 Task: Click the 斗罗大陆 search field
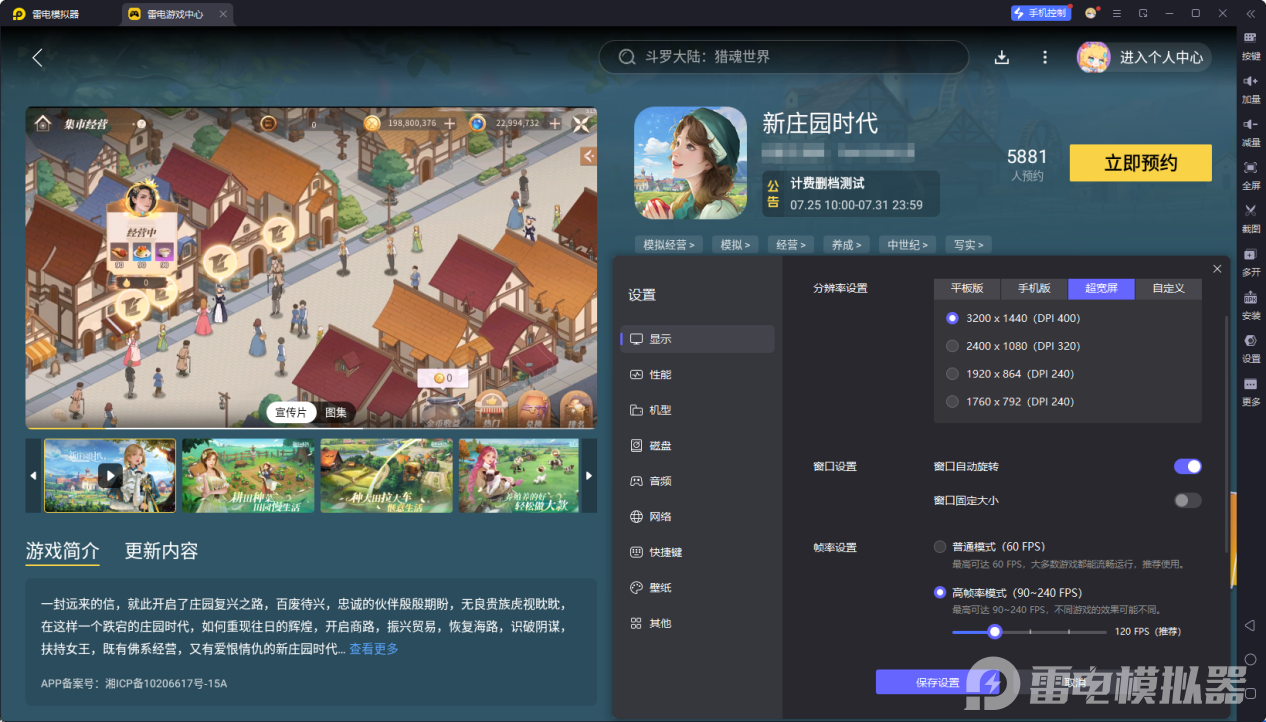point(784,57)
